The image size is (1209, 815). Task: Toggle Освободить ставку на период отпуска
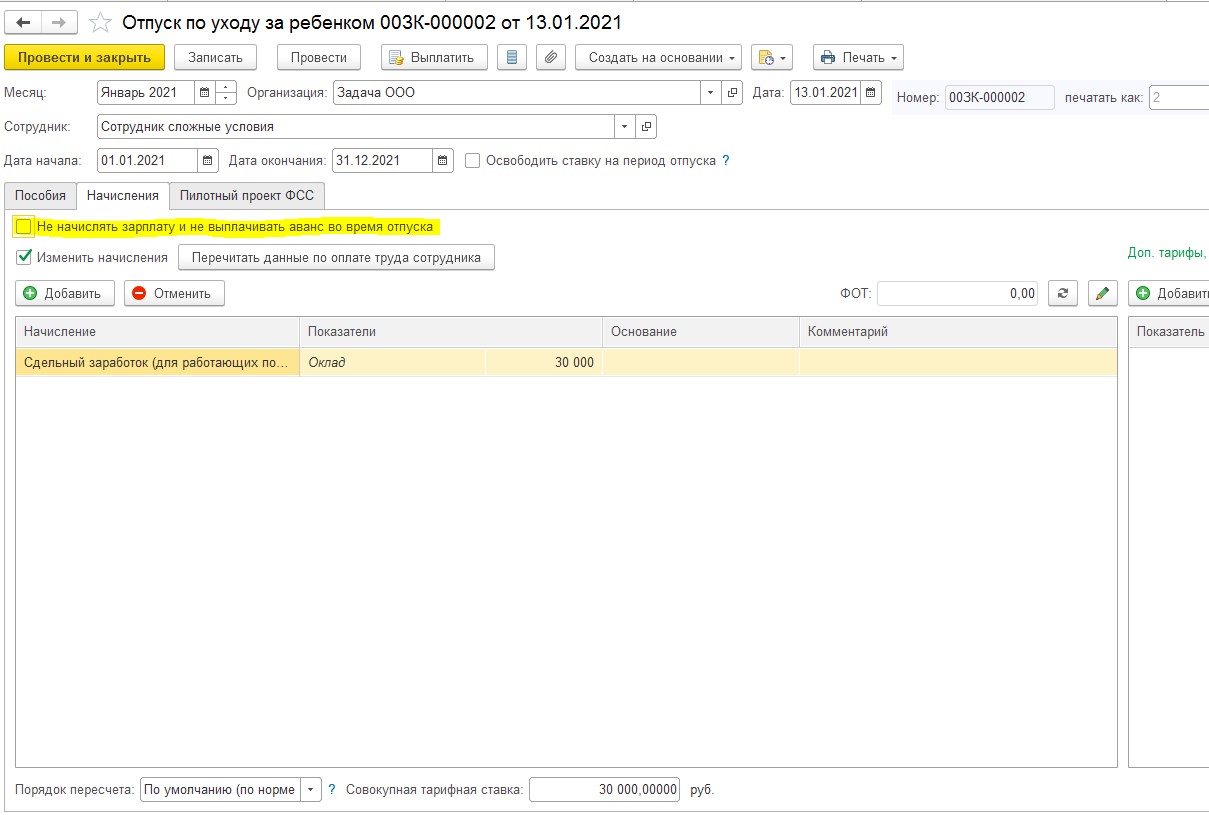point(473,160)
